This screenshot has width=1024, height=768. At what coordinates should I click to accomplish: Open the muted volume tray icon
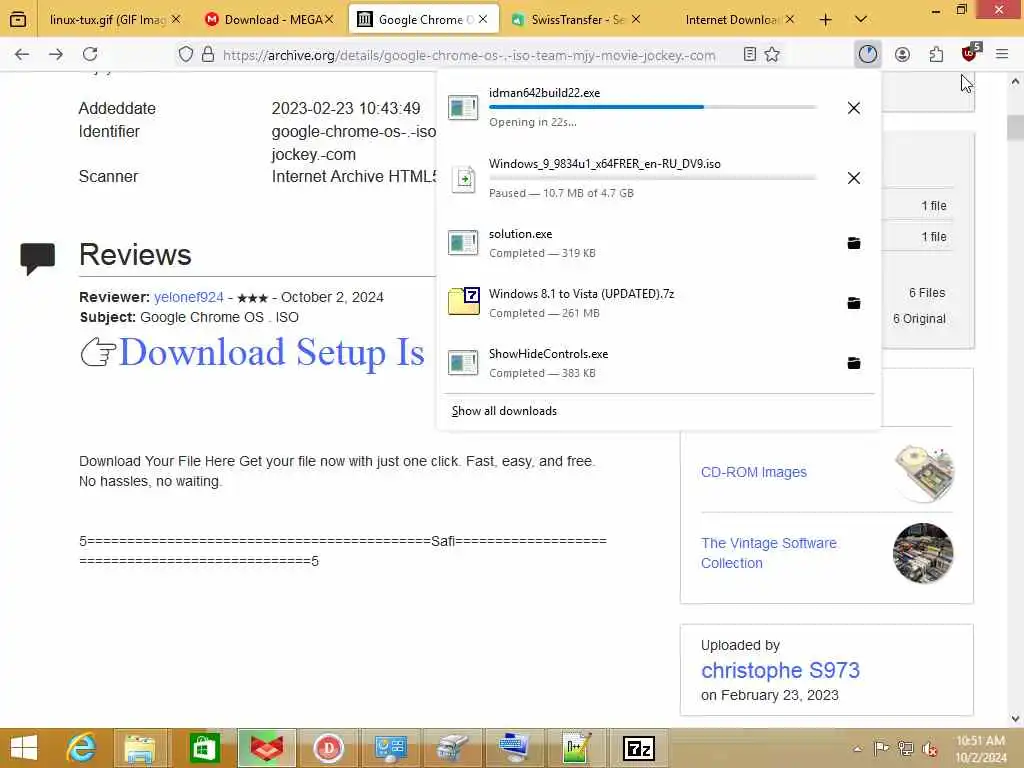point(929,748)
